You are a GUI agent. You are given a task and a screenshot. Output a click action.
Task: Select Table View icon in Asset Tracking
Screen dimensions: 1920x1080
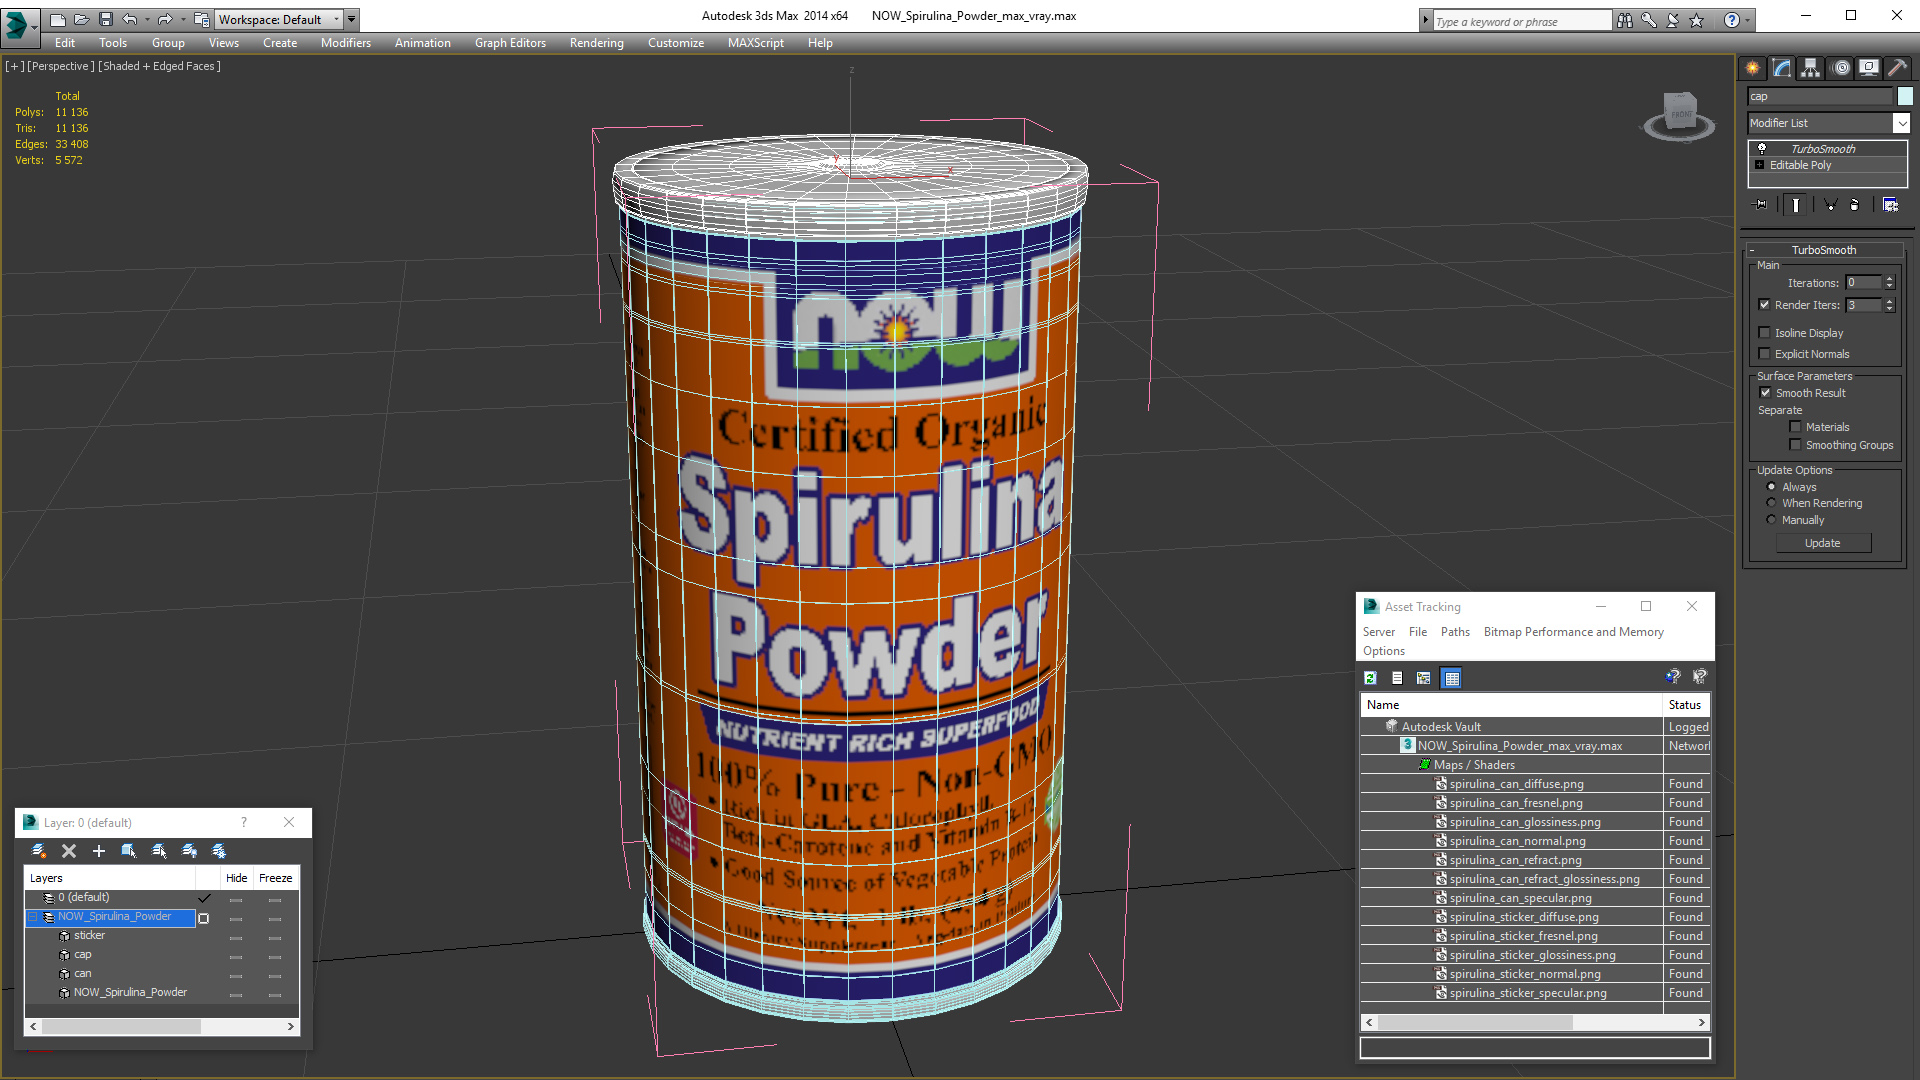point(1452,678)
